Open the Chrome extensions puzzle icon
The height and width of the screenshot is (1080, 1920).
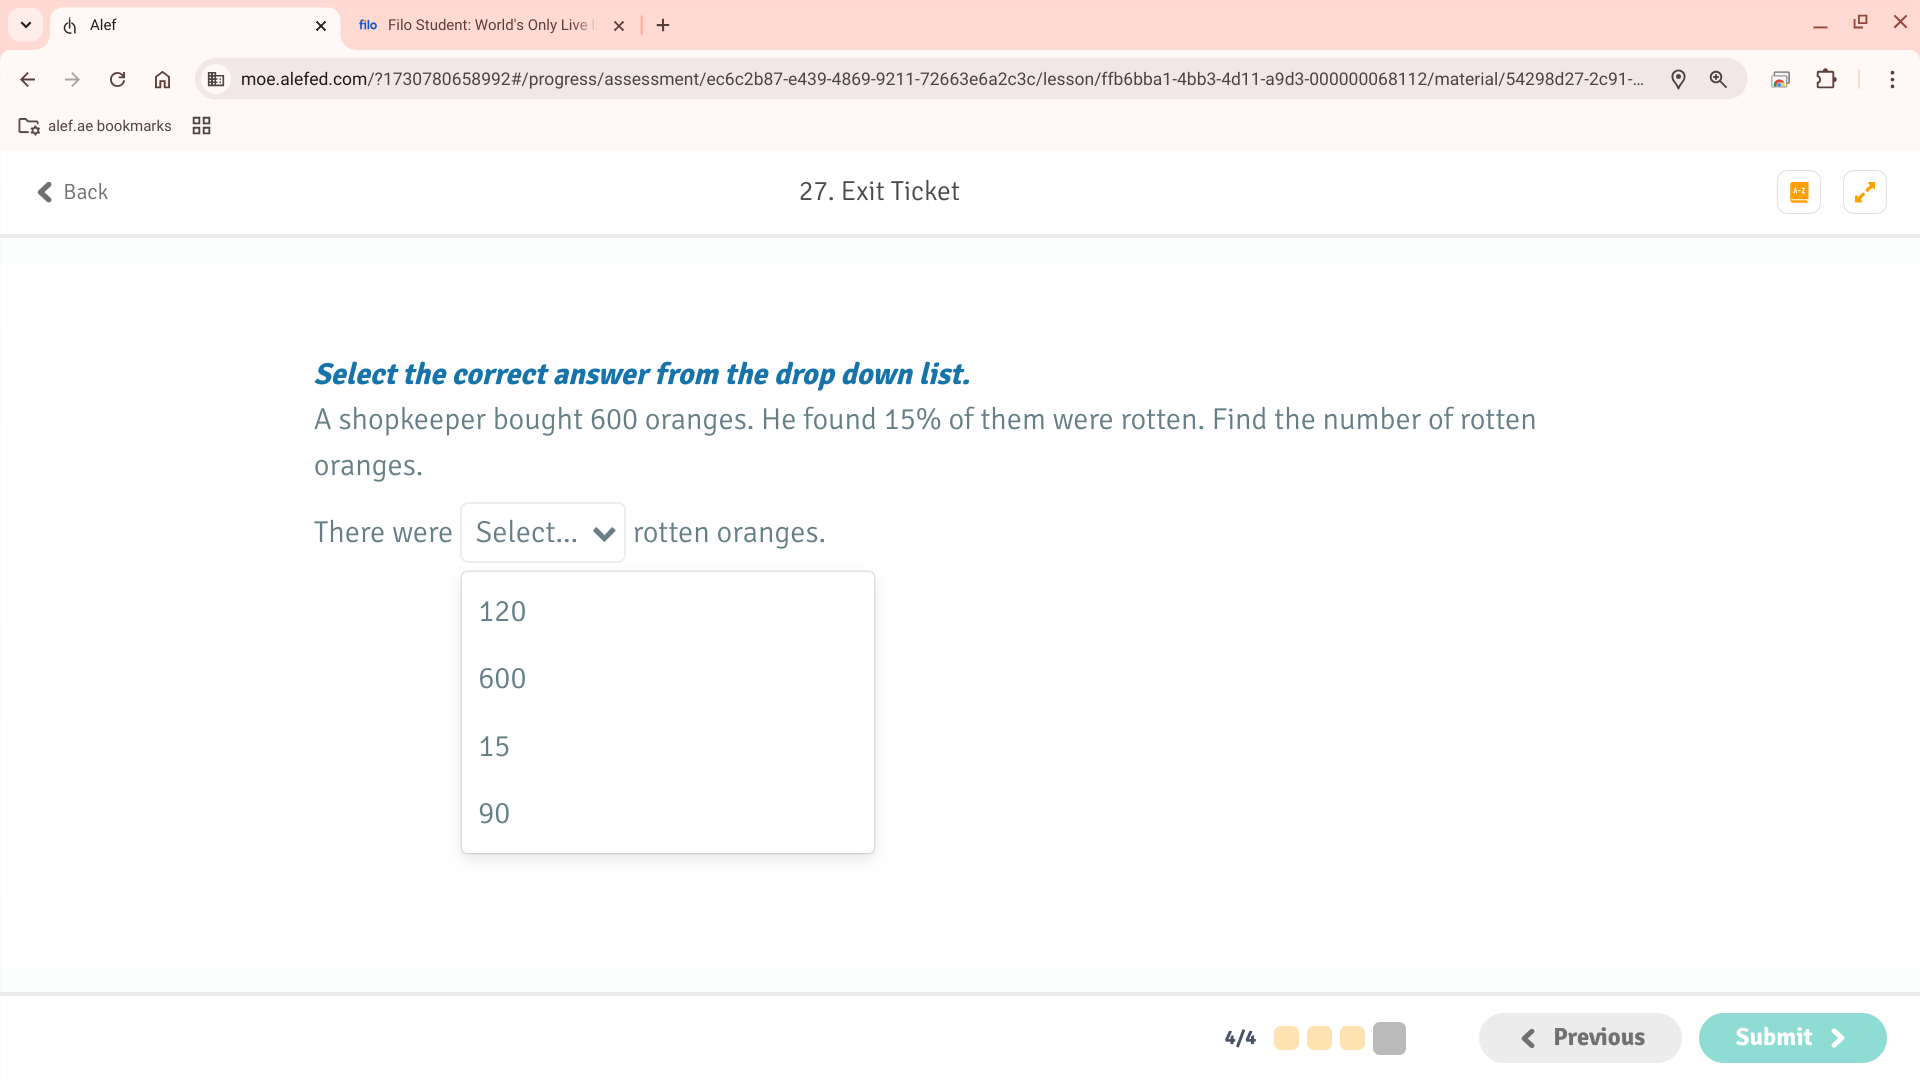1826,79
